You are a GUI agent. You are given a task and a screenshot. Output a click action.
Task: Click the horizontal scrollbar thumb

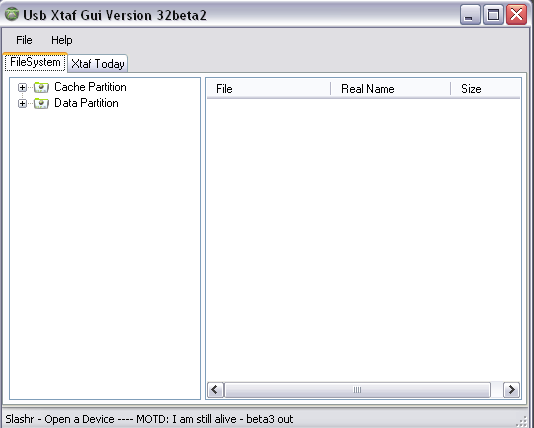click(357, 390)
